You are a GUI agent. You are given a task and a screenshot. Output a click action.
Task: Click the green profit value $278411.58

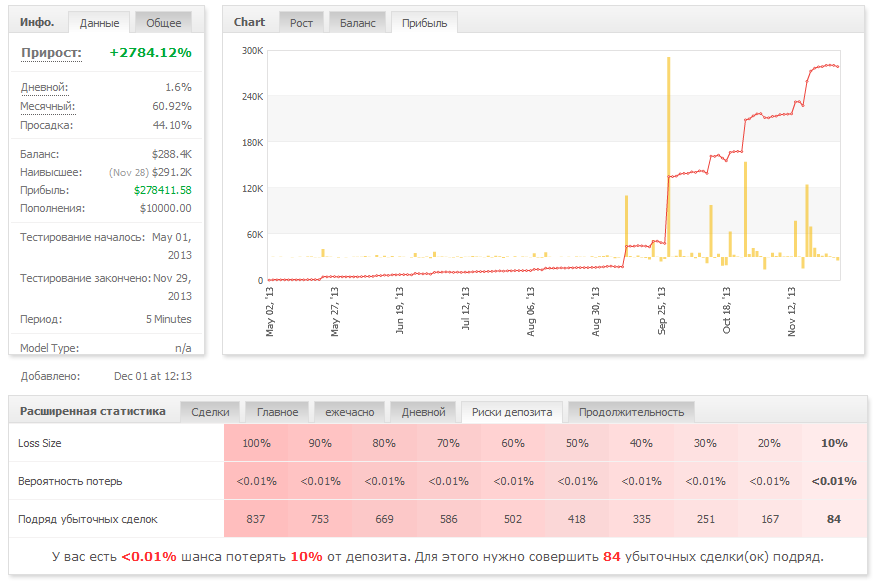click(x=162, y=190)
